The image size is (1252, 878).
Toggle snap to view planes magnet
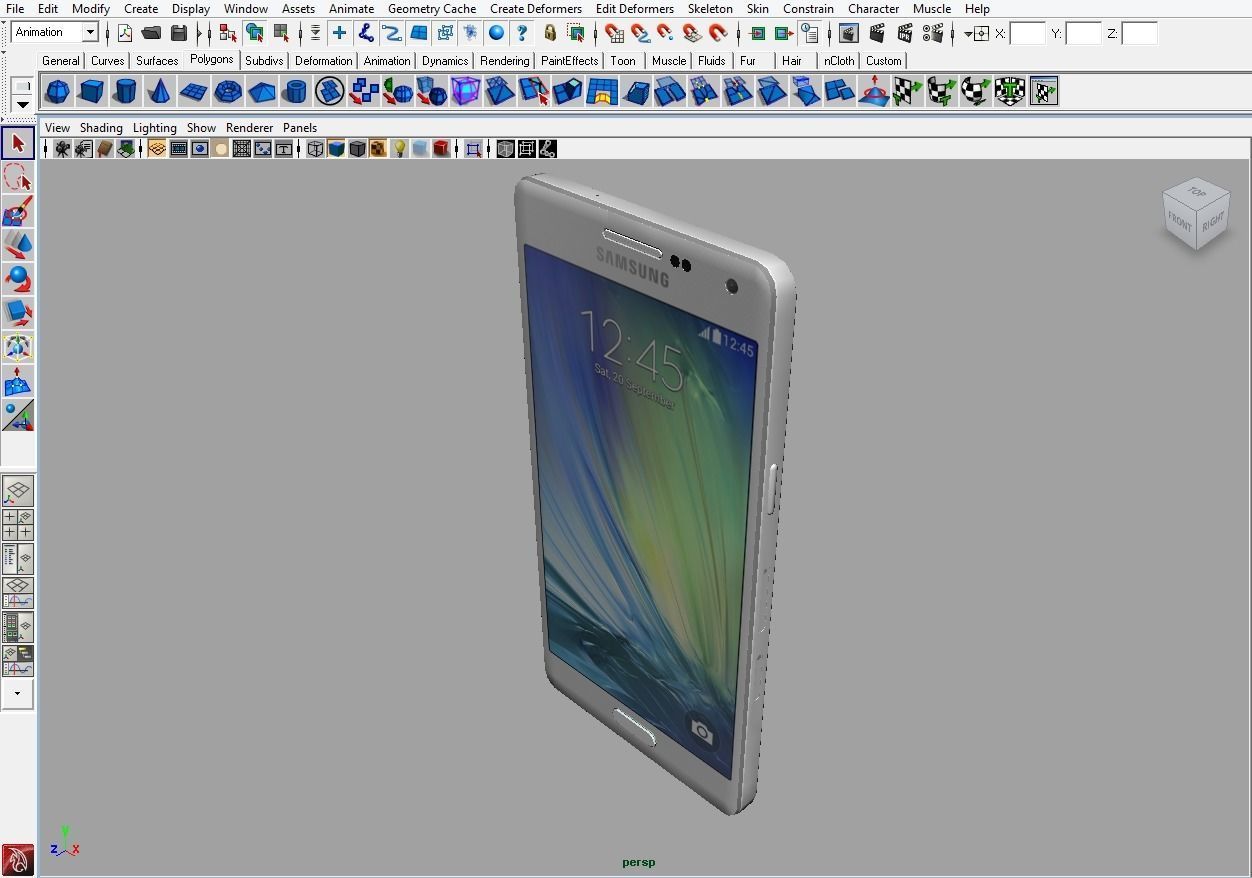pos(691,33)
